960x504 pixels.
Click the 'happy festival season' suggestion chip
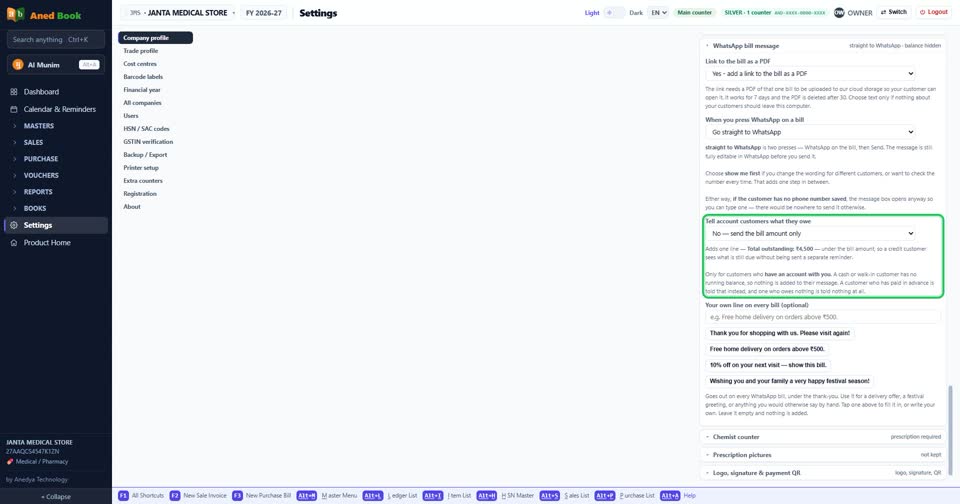click(x=789, y=381)
